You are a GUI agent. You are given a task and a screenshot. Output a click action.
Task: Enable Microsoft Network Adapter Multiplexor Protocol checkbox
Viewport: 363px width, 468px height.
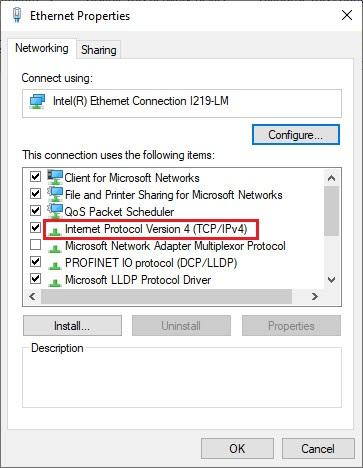point(35,245)
